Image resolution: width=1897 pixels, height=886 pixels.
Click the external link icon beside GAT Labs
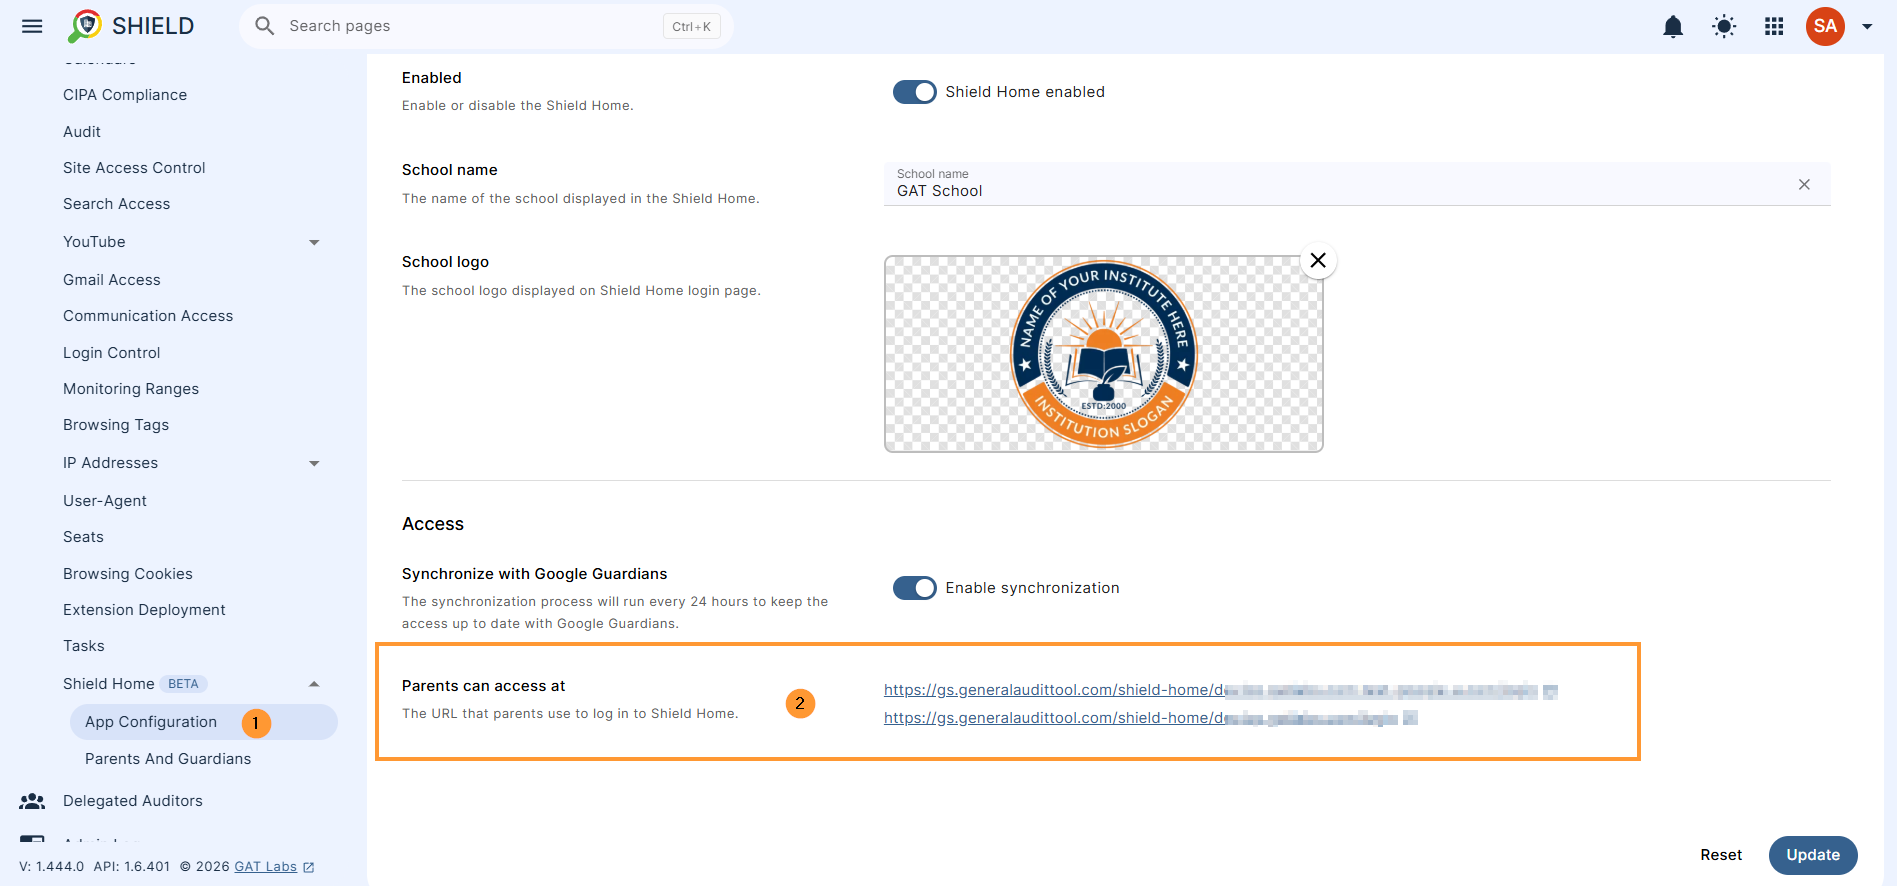point(309,867)
